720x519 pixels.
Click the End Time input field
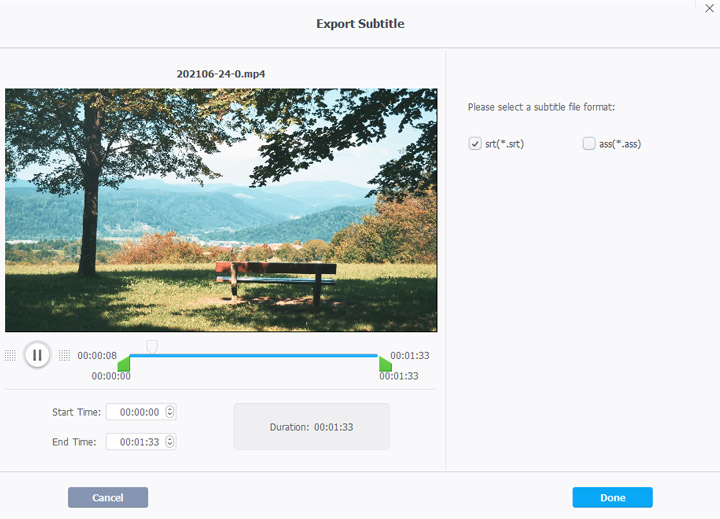(x=141, y=442)
